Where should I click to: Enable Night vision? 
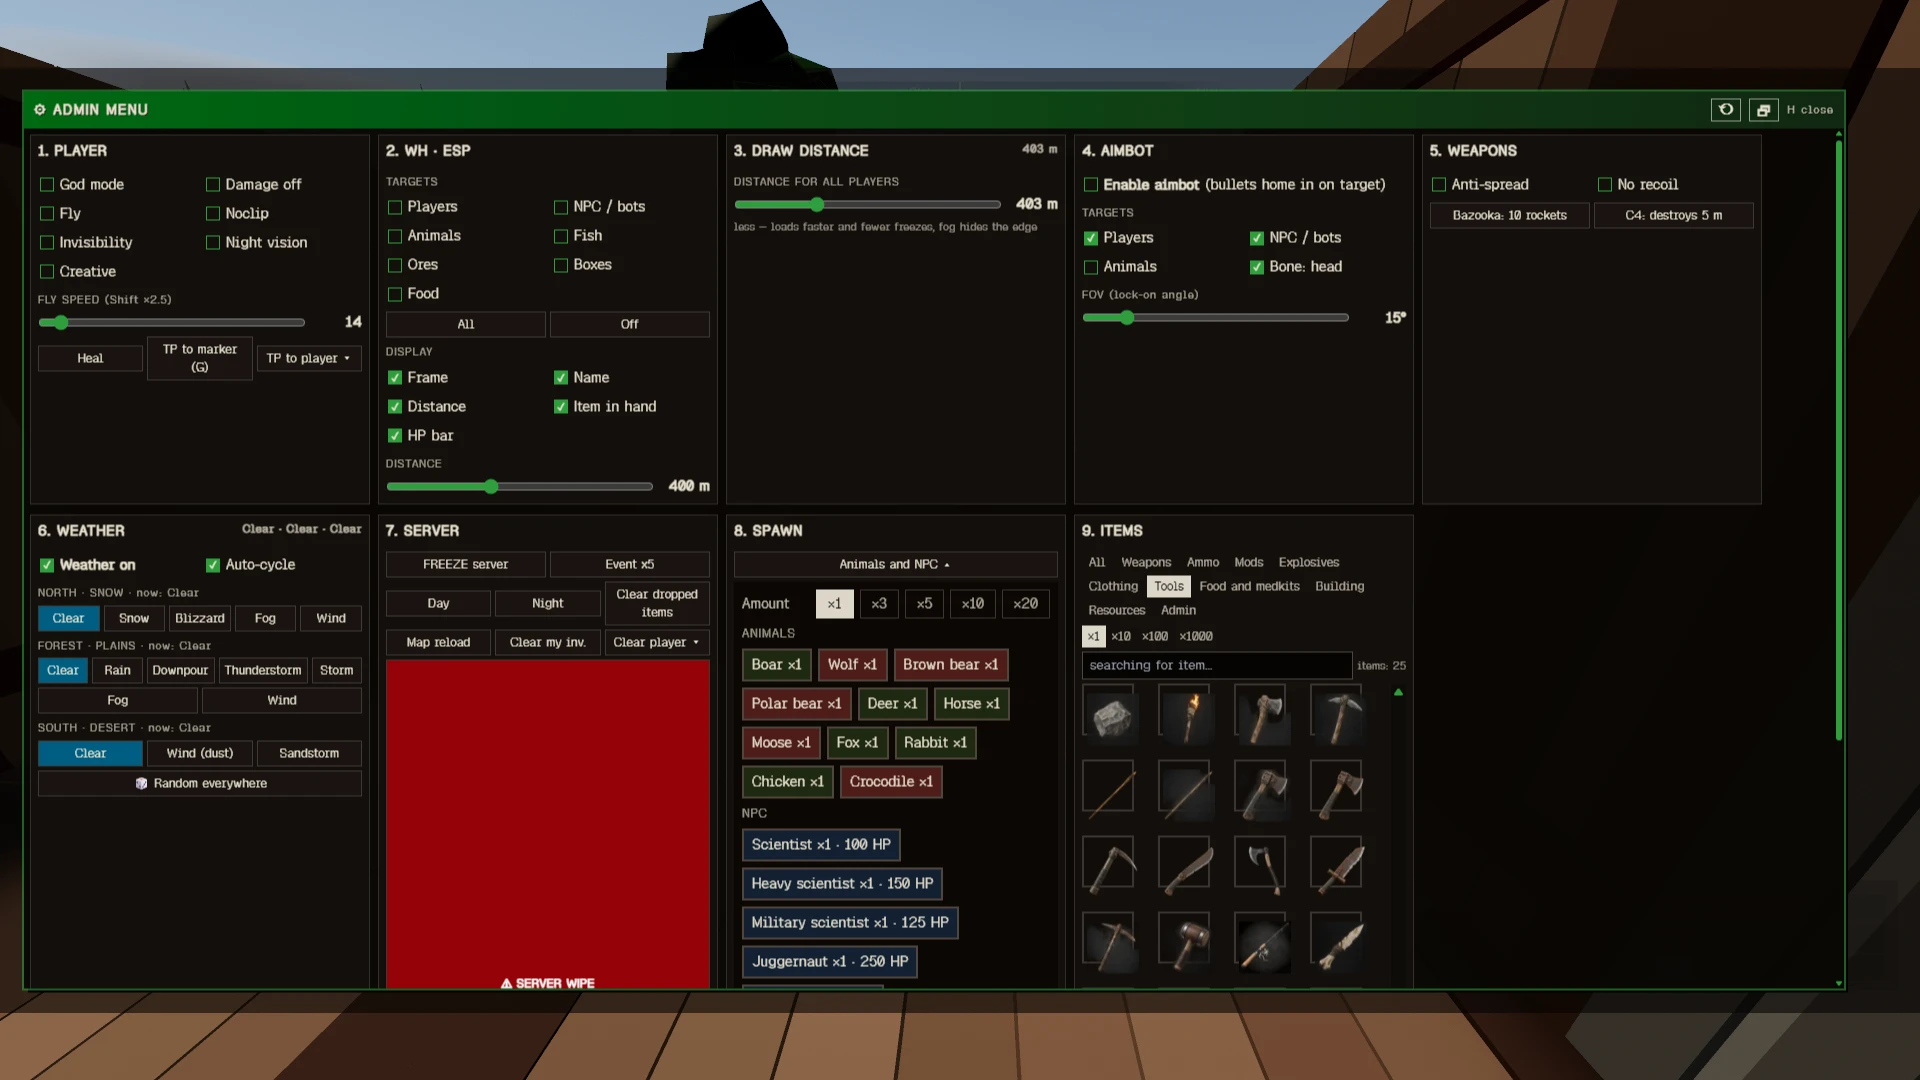[x=213, y=243]
